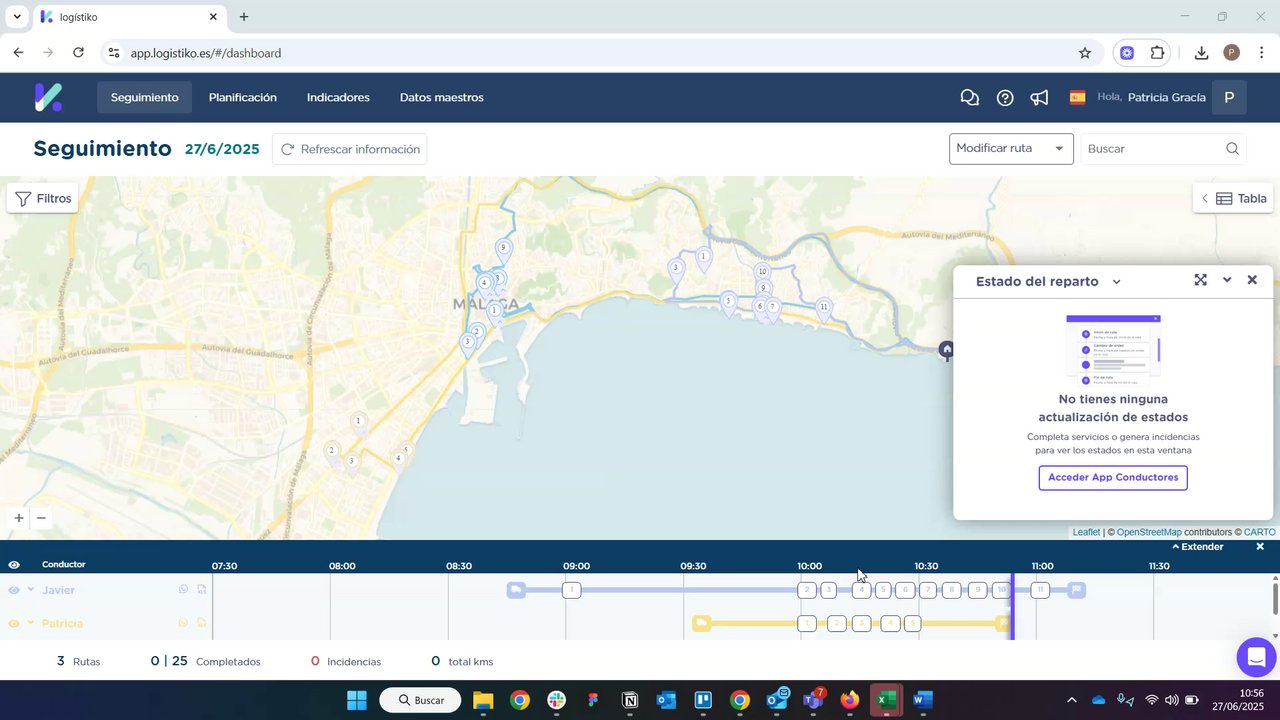Viewport: 1280px width, 720px height.
Task: Close the Estado del reparto panel
Action: tap(1252, 280)
